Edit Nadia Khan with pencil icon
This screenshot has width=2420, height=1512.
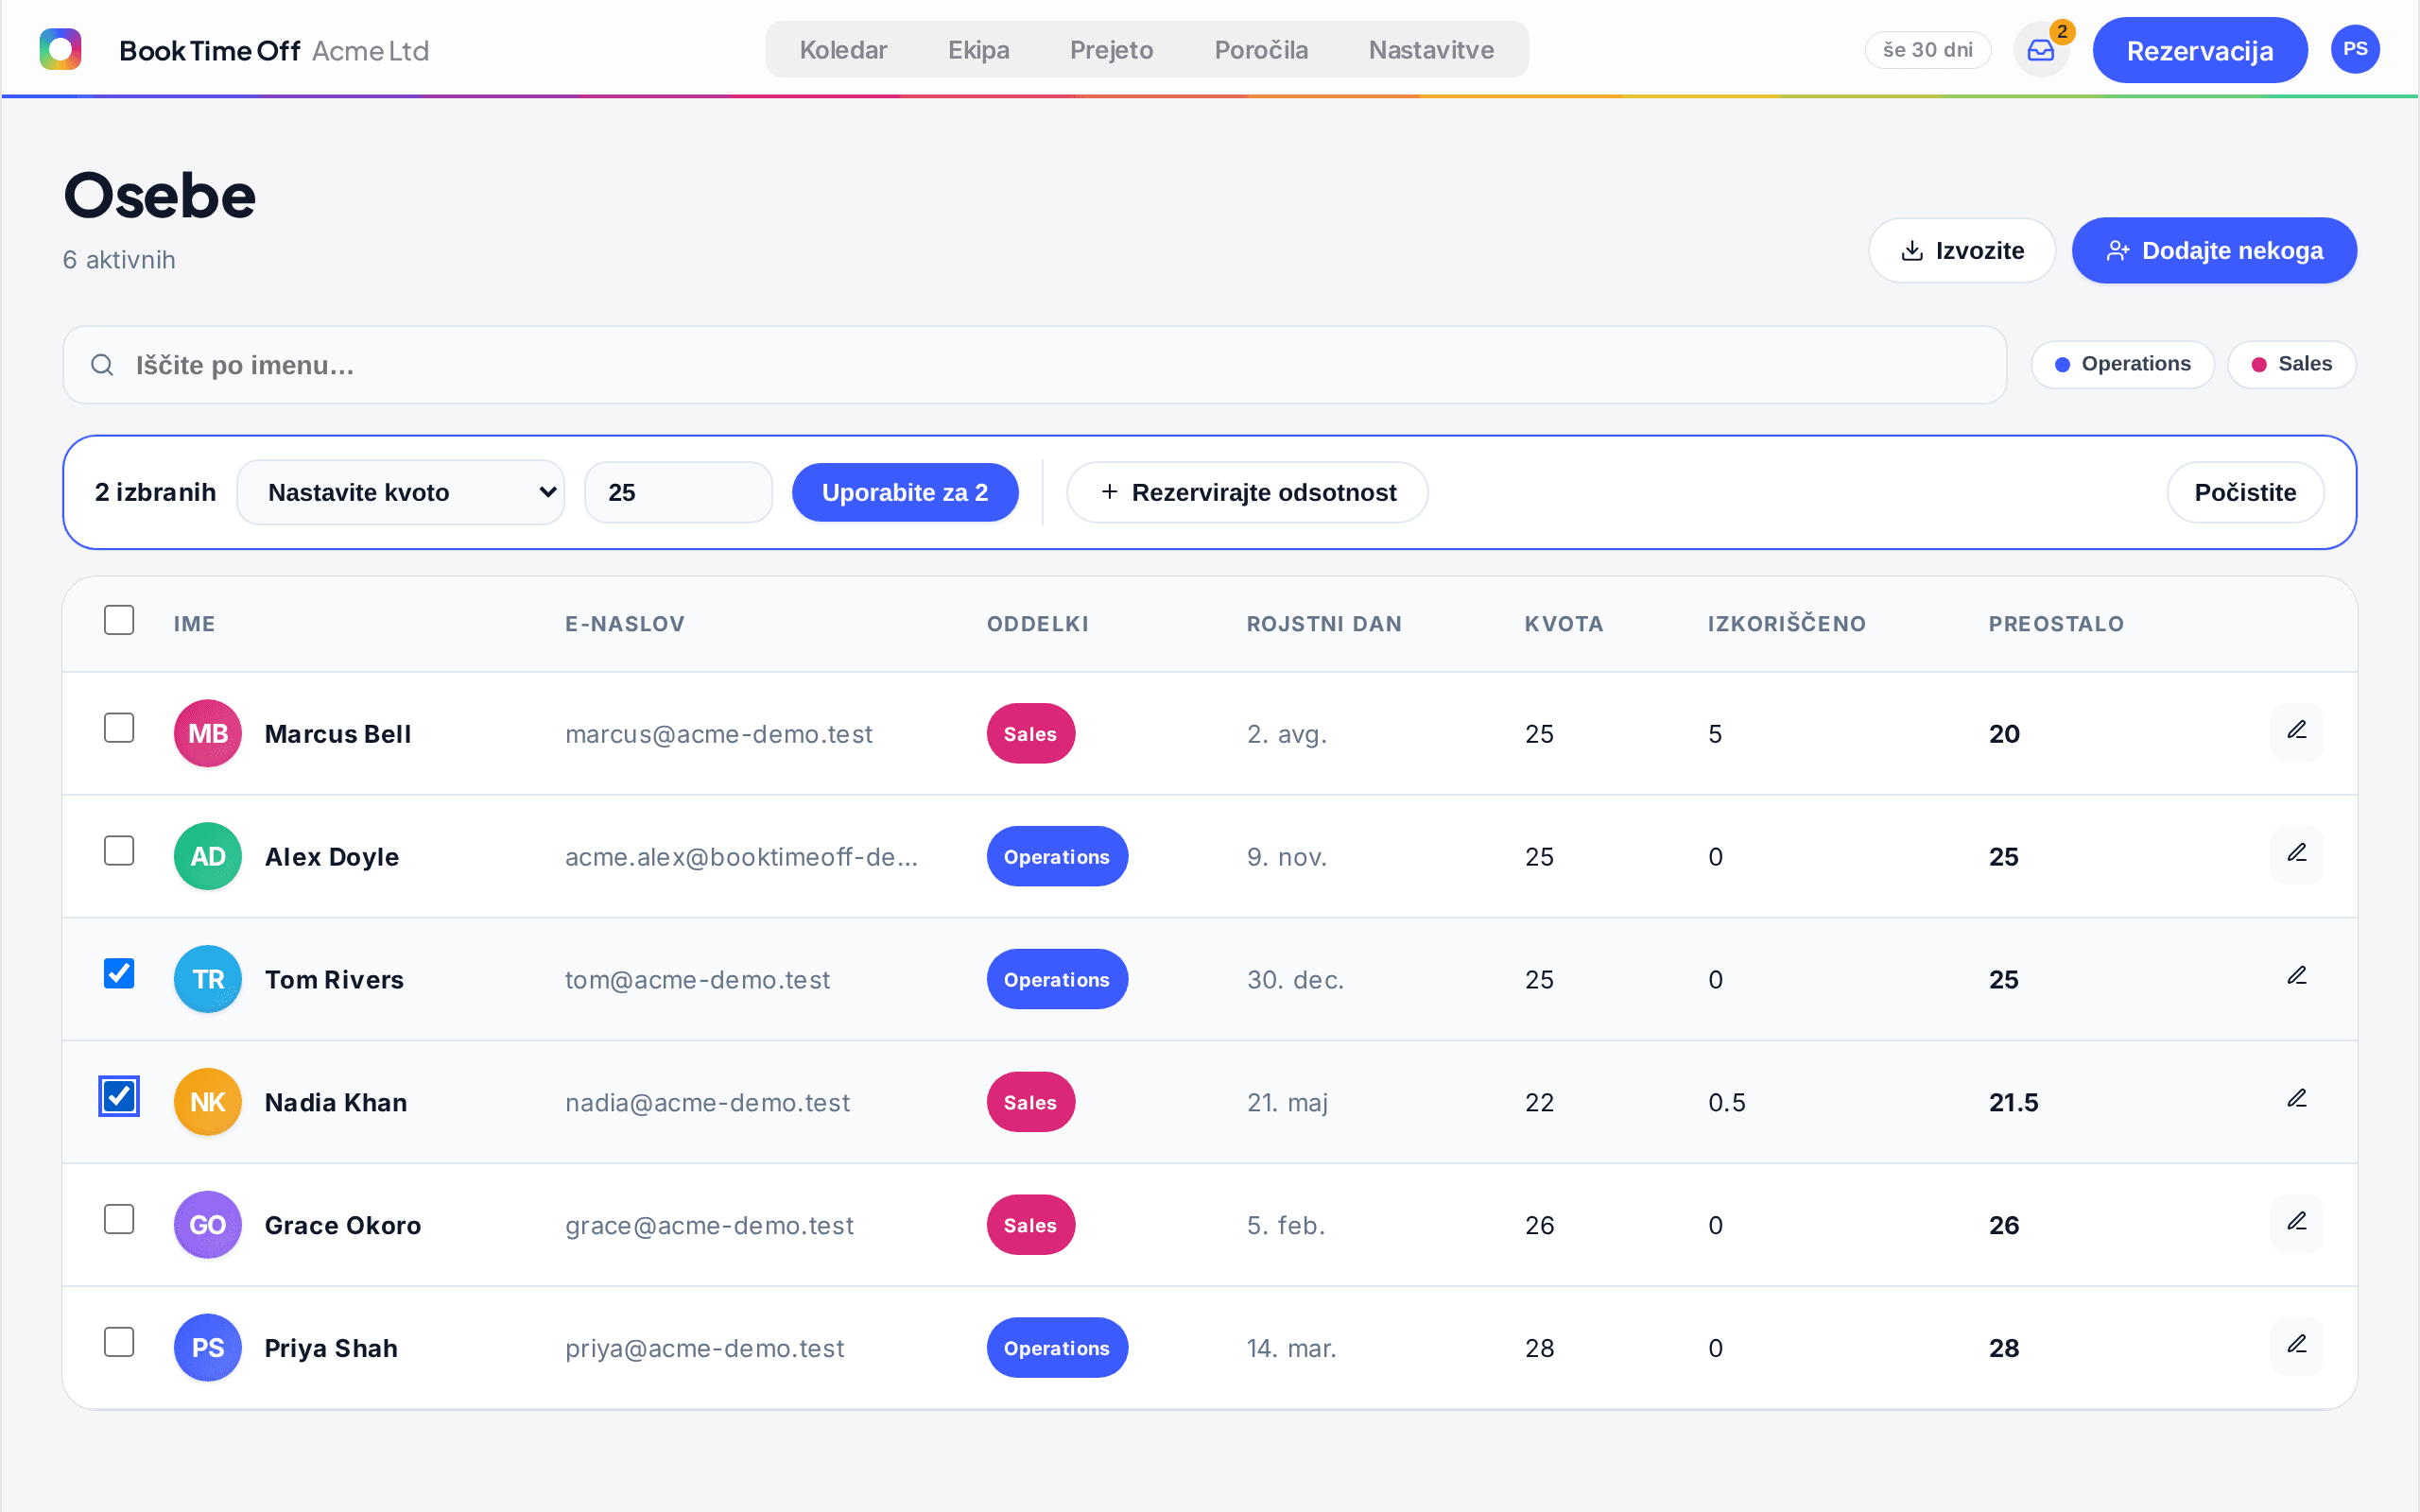point(2297,1100)
